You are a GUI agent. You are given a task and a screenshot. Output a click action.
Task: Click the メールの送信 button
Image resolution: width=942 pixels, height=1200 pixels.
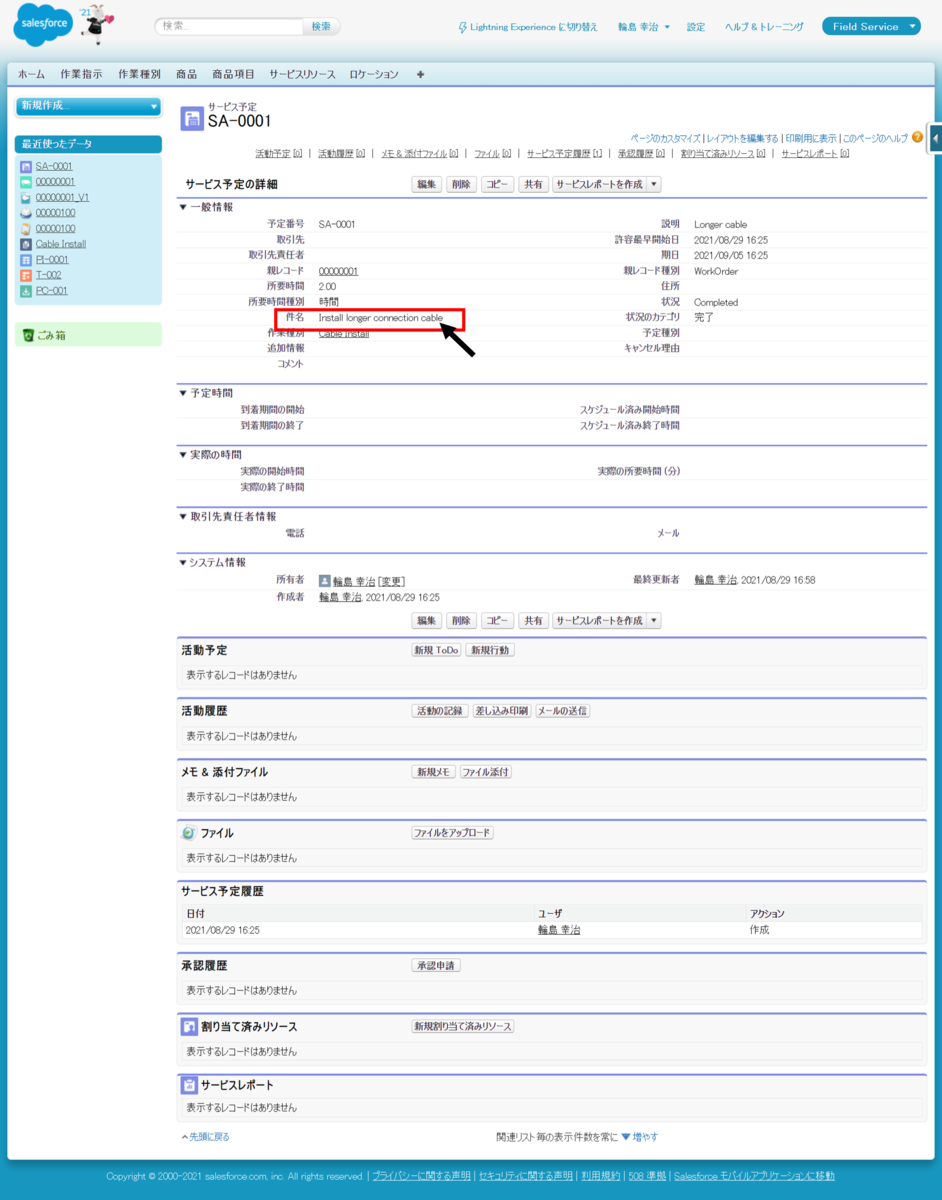[562, 711]
